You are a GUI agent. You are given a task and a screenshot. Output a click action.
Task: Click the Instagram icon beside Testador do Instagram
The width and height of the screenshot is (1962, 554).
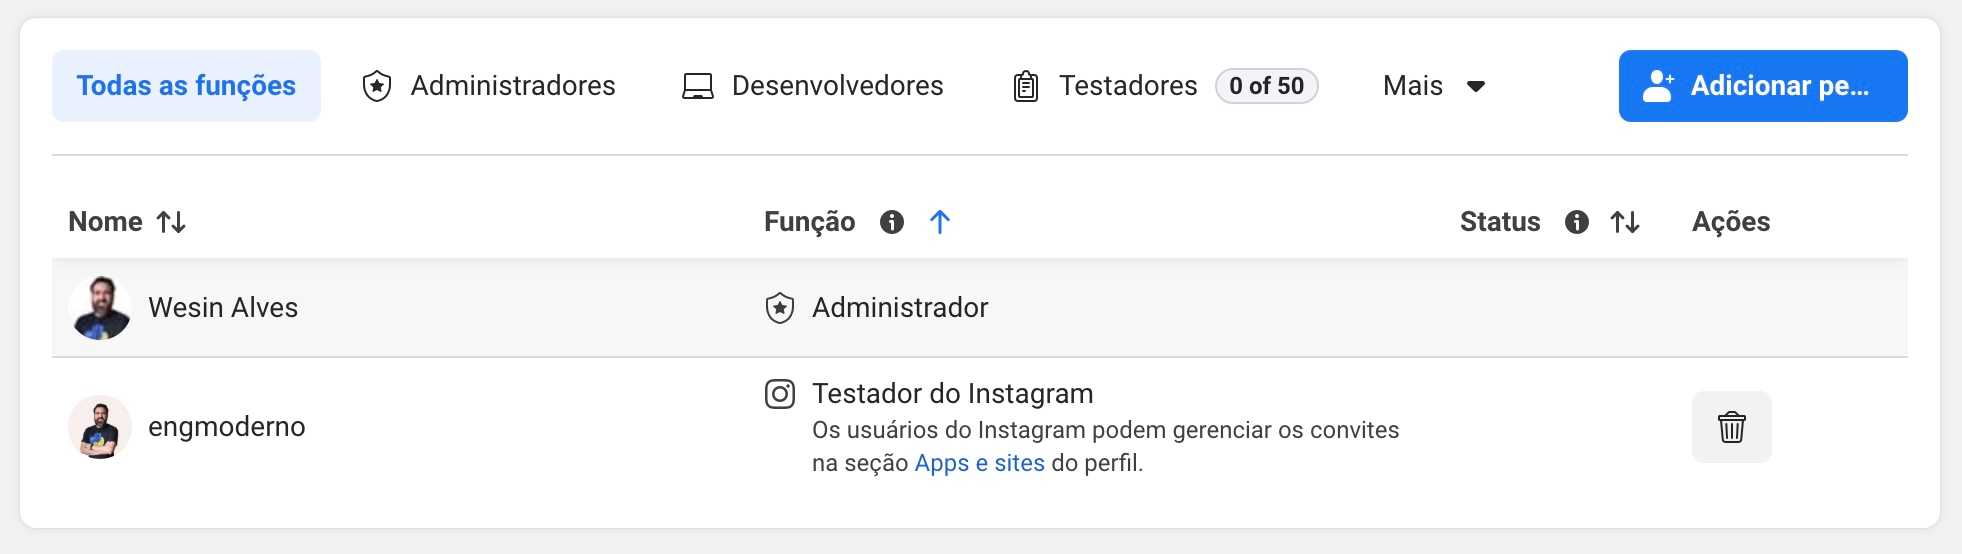pyautogui.click(x=780, y=394)
